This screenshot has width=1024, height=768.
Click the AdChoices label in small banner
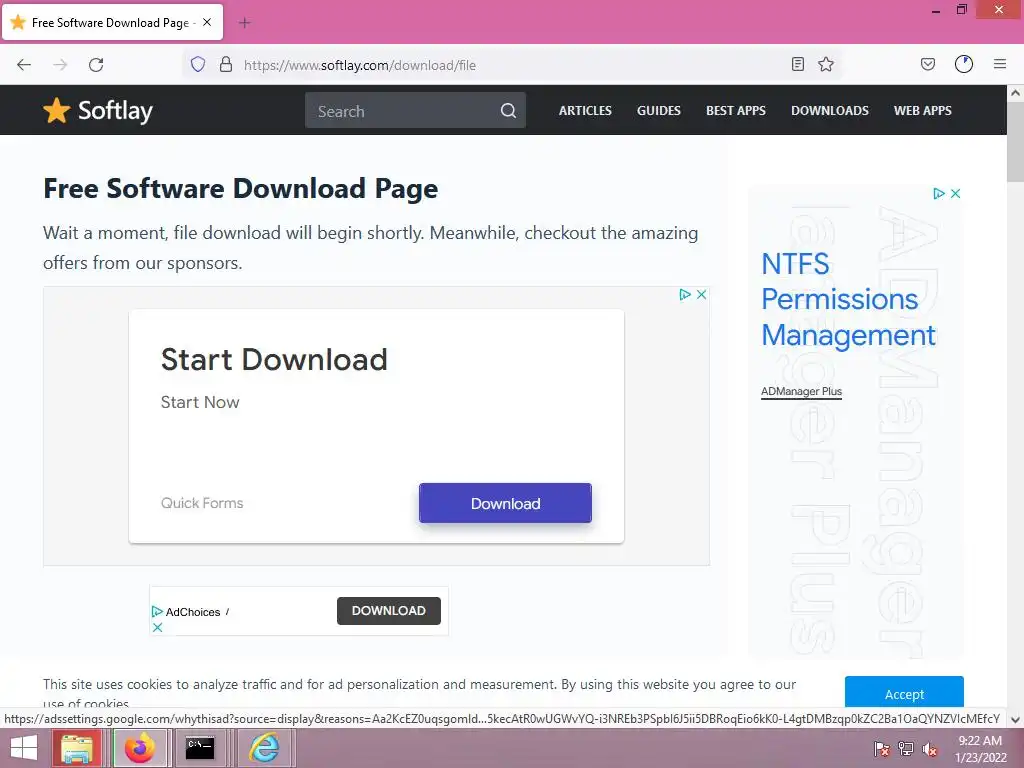pos(192,612)
